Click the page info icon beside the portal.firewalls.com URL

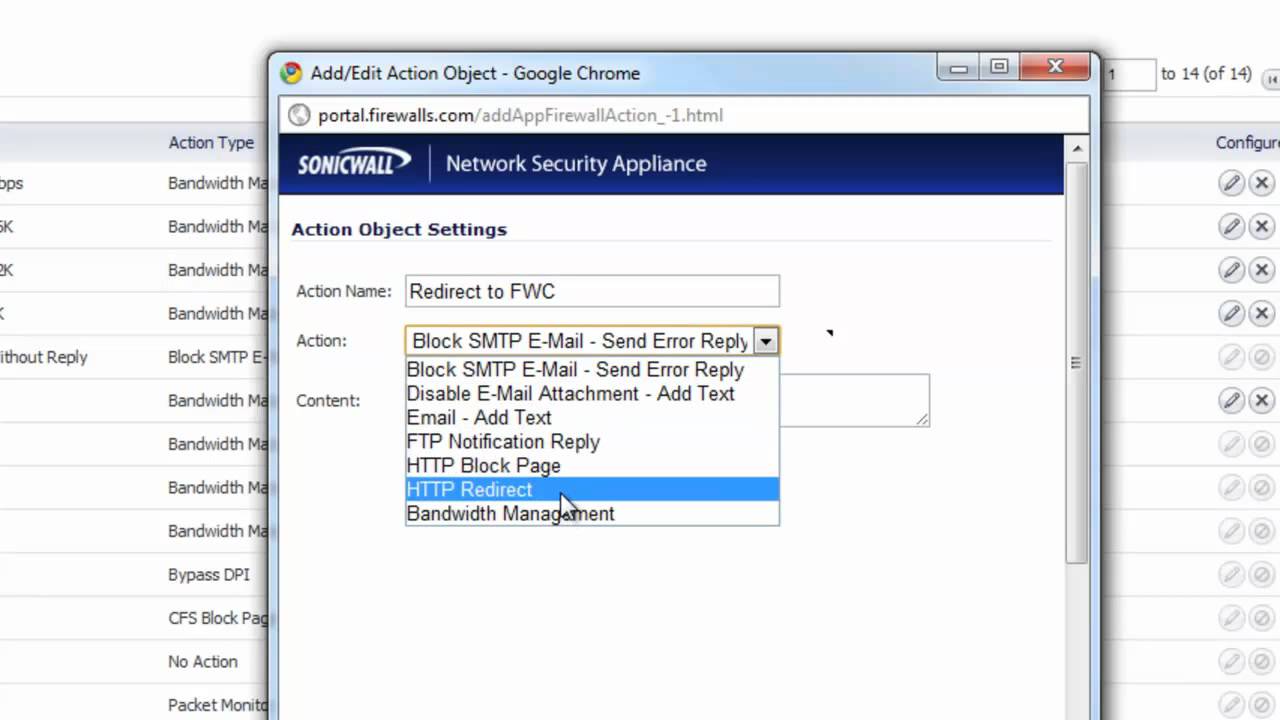[299, 115]
